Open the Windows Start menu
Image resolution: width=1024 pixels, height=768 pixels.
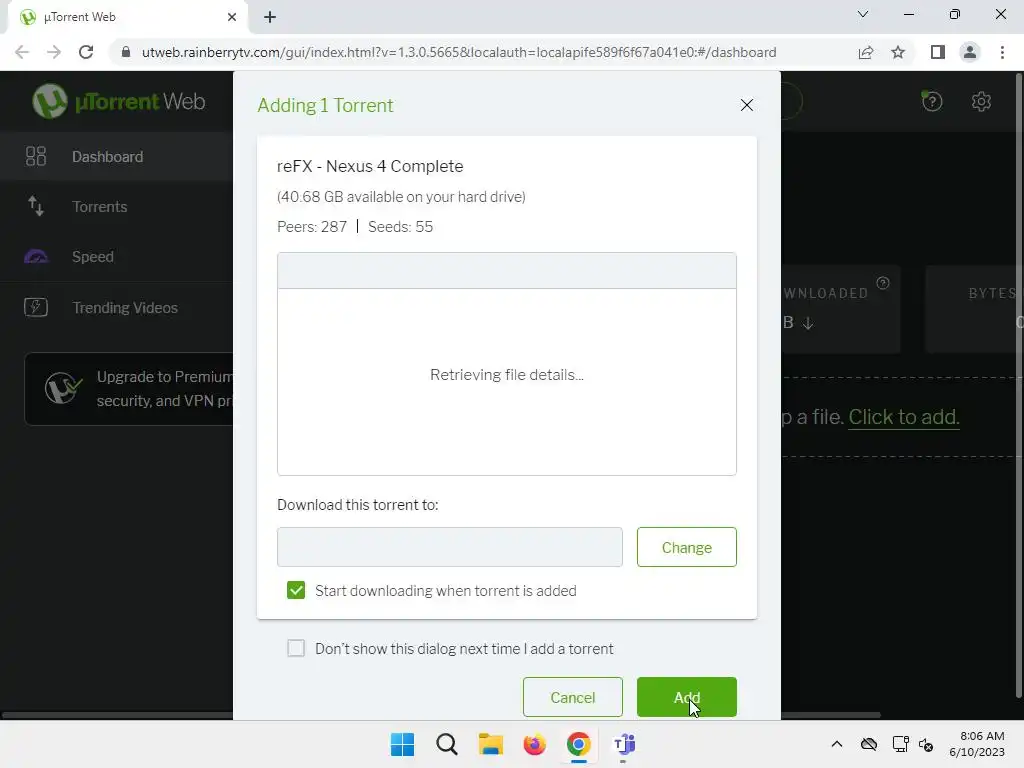402,744
